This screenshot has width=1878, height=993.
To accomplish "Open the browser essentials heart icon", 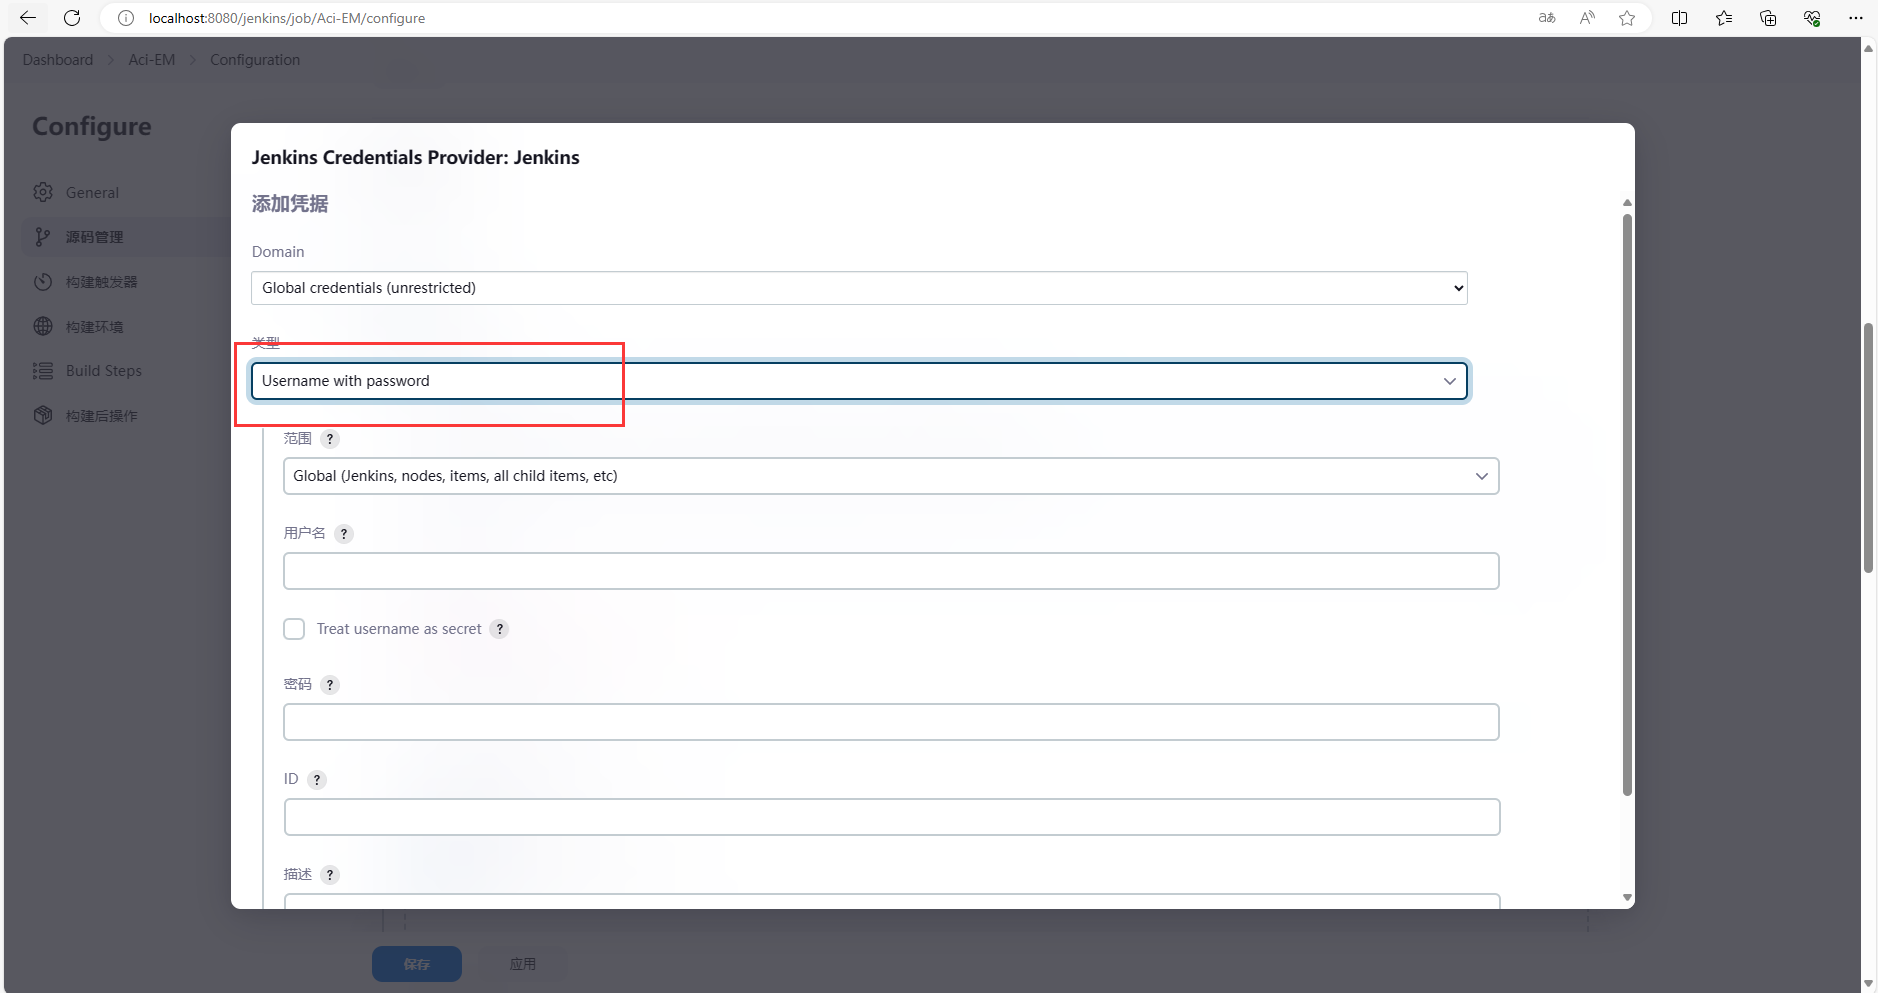I will pos(1812,18).
